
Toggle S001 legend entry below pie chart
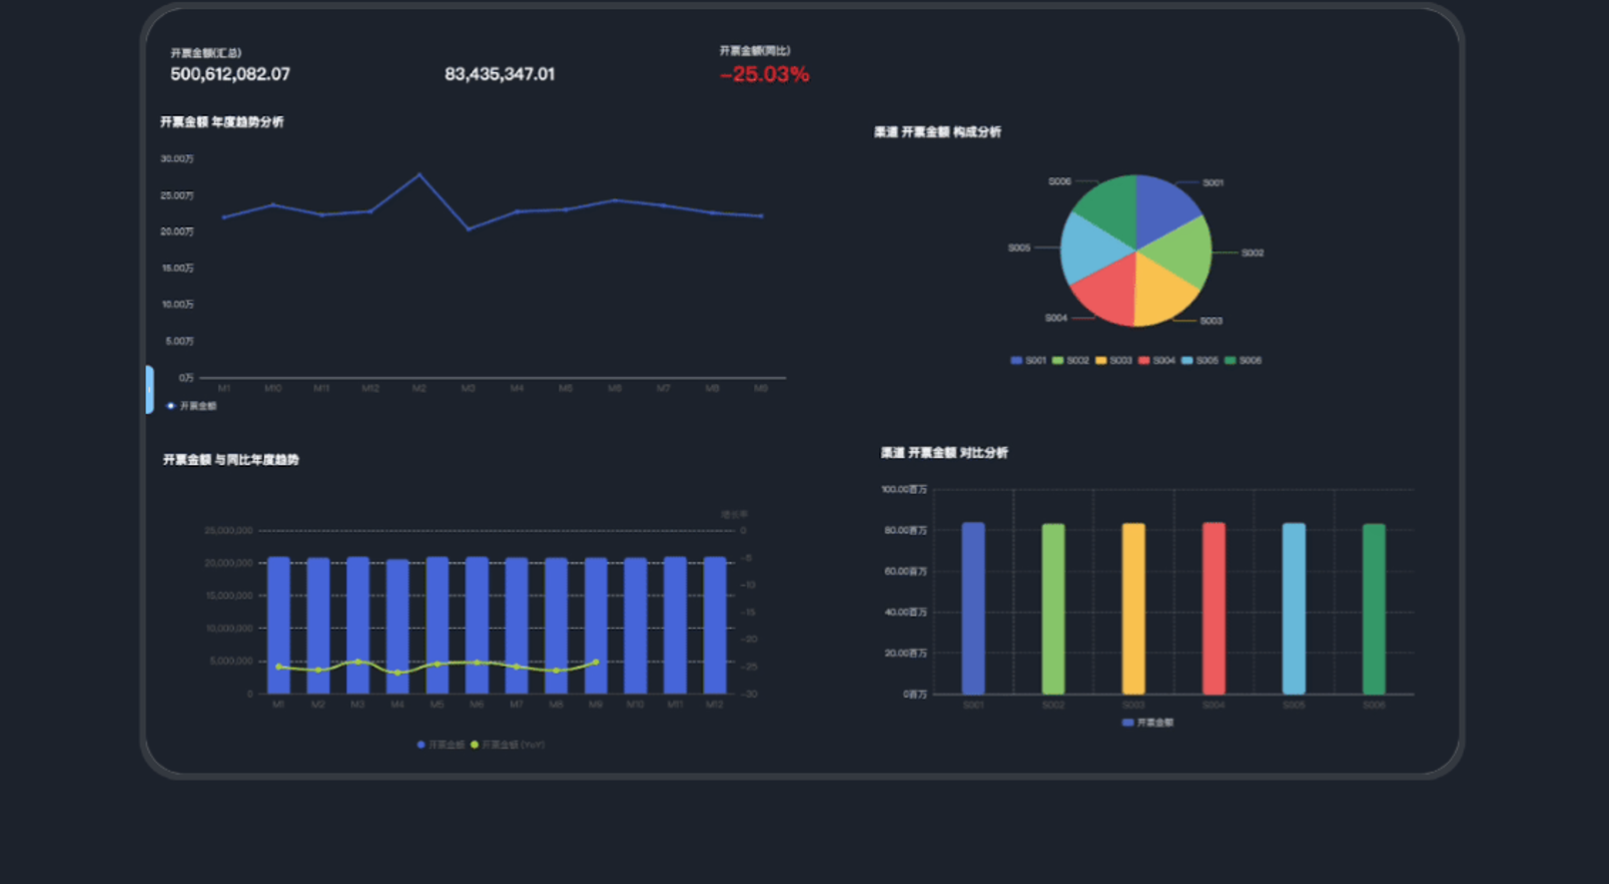1028,361
